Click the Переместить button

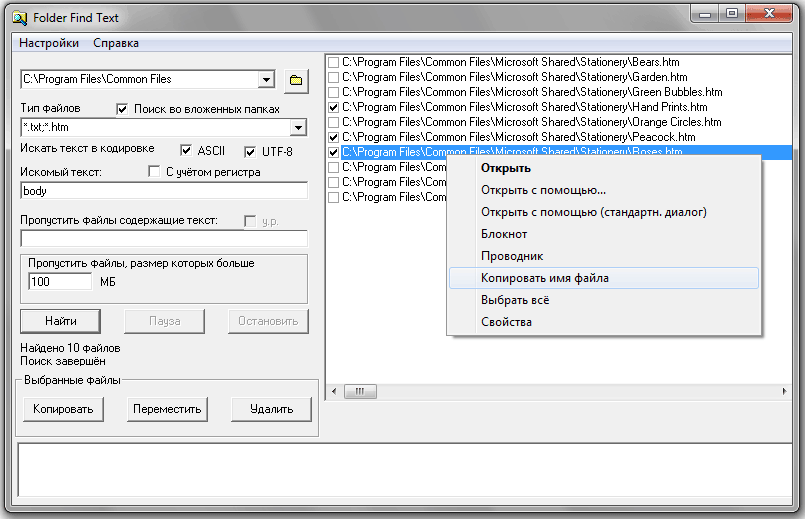[x=167, y=409]
